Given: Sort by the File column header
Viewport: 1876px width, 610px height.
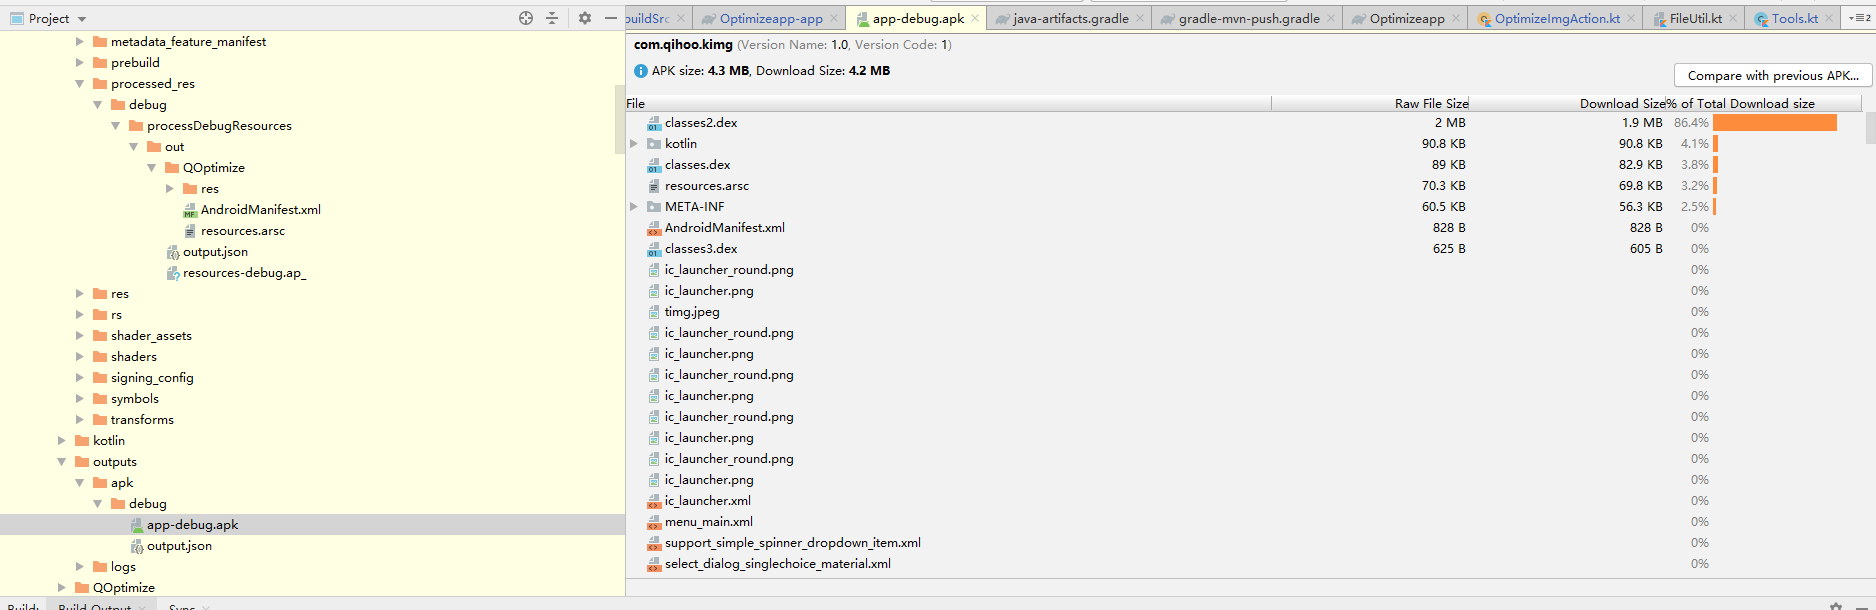Looking at the screenshot, I should [x=948, y=103].
